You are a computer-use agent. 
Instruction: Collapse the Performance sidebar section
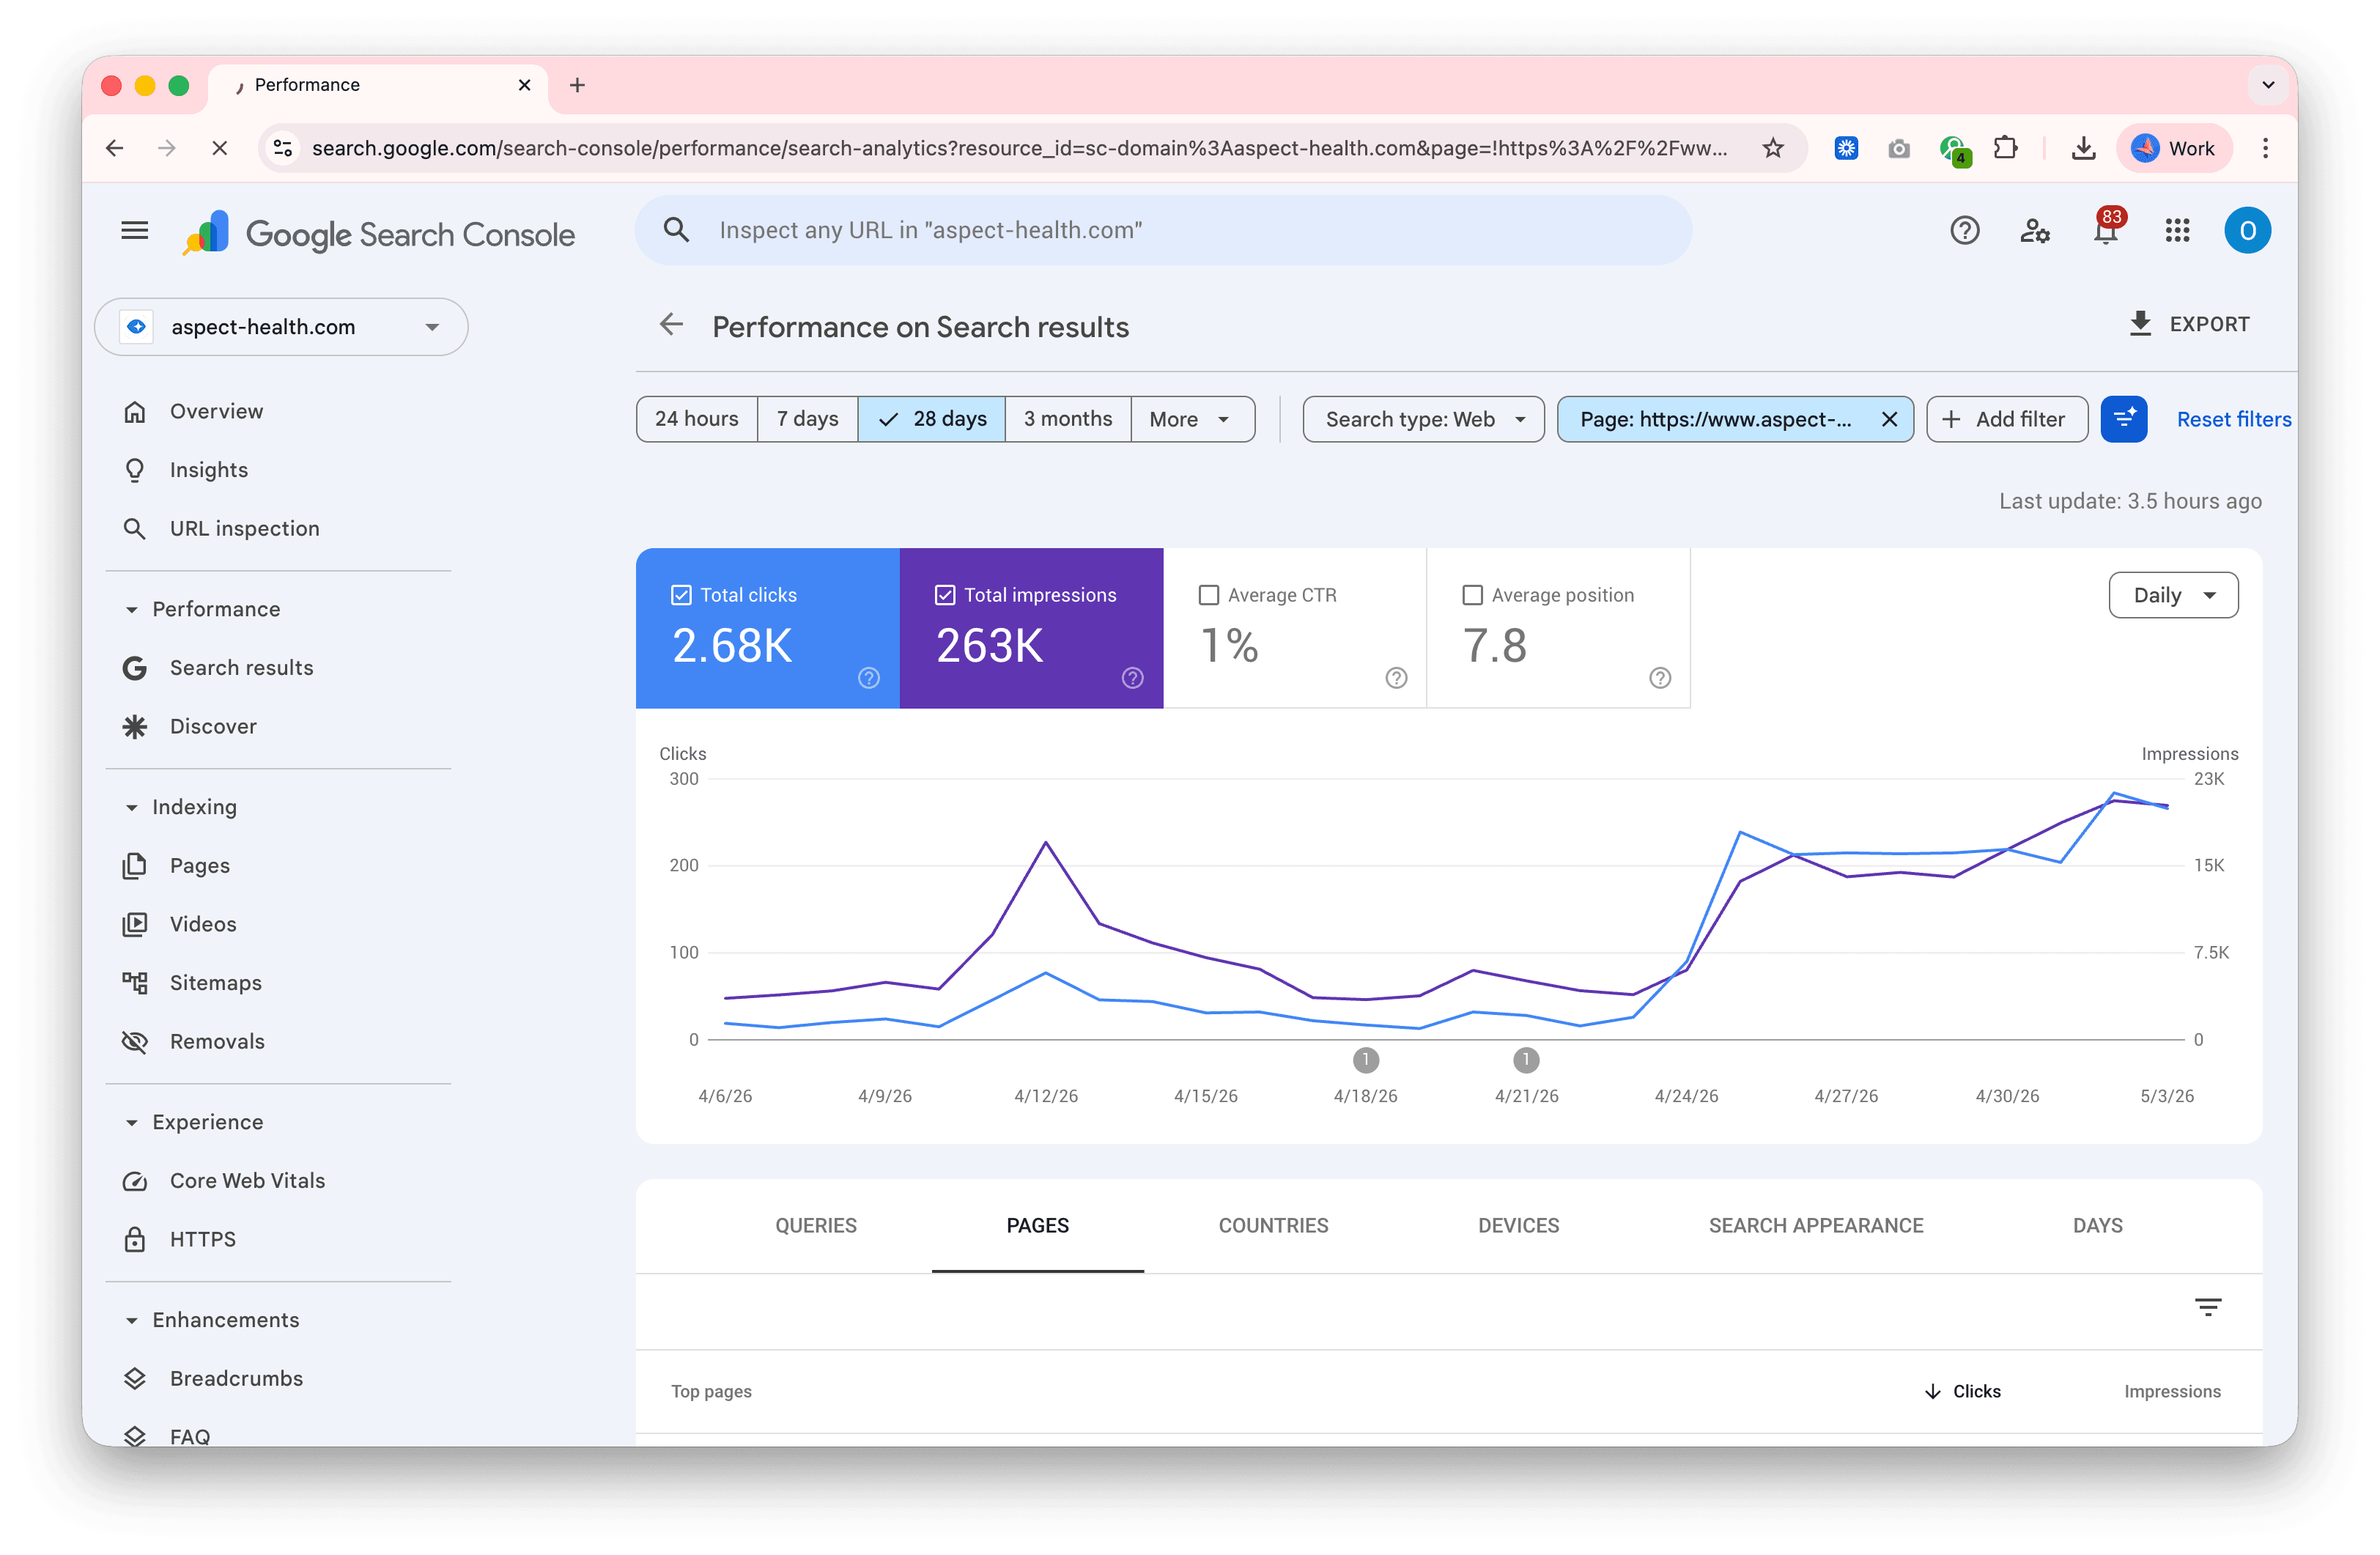[x=131, y=609]
